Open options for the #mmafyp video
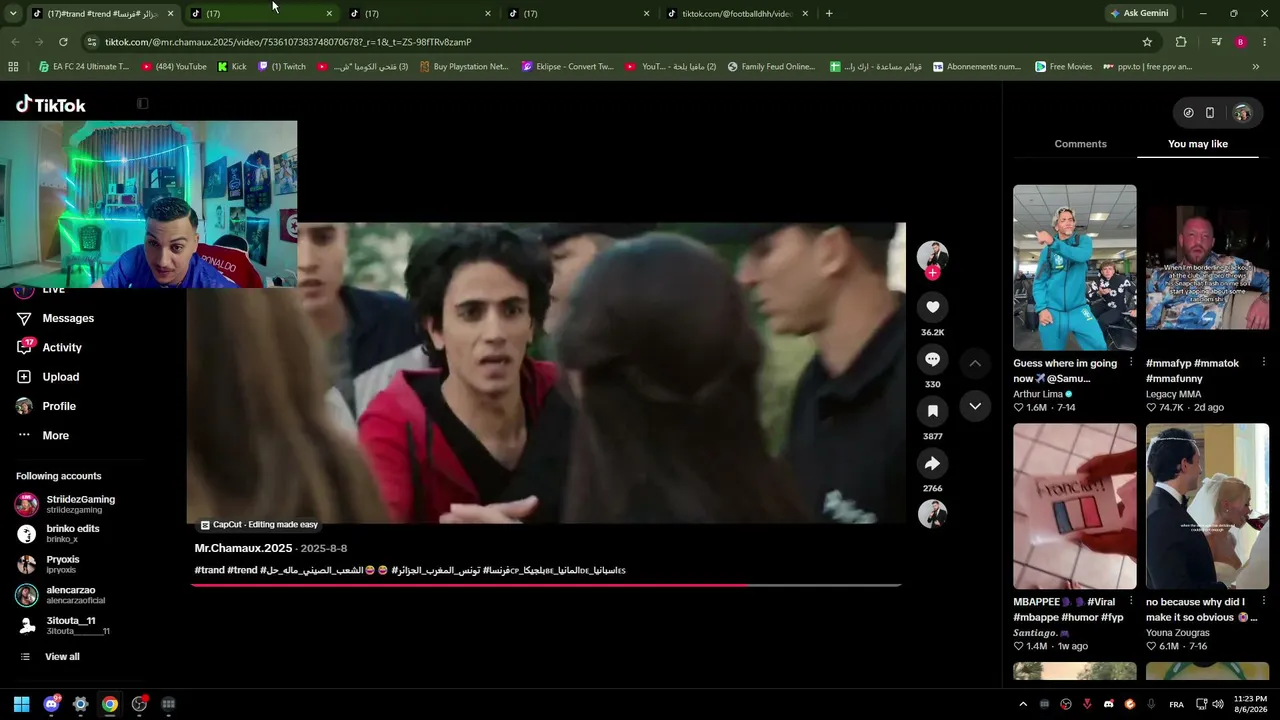The height and width of the screenshot is (720, 1280). 1263,363
